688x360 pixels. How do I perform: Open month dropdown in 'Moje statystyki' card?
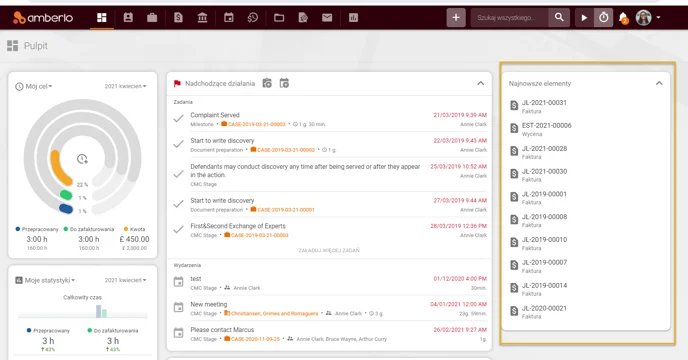click(125, 280)
